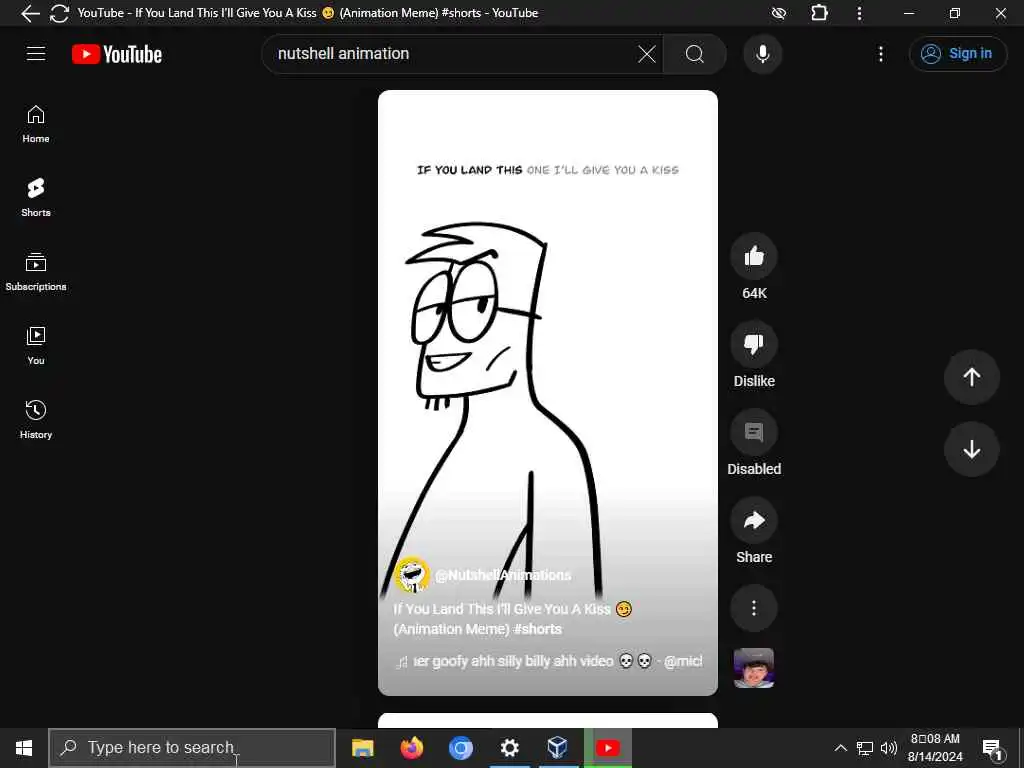Open Settings gear from taskbar
Image resolution: width=1024 pixels, height=768 pixels.
(509, 748)
